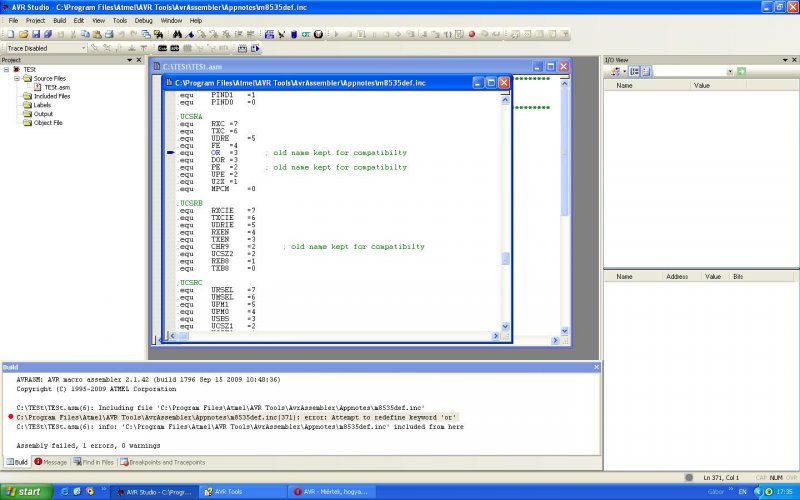This screenshot has width=800, height=500.
Task: Open the File menu
Action: point(13,20)
